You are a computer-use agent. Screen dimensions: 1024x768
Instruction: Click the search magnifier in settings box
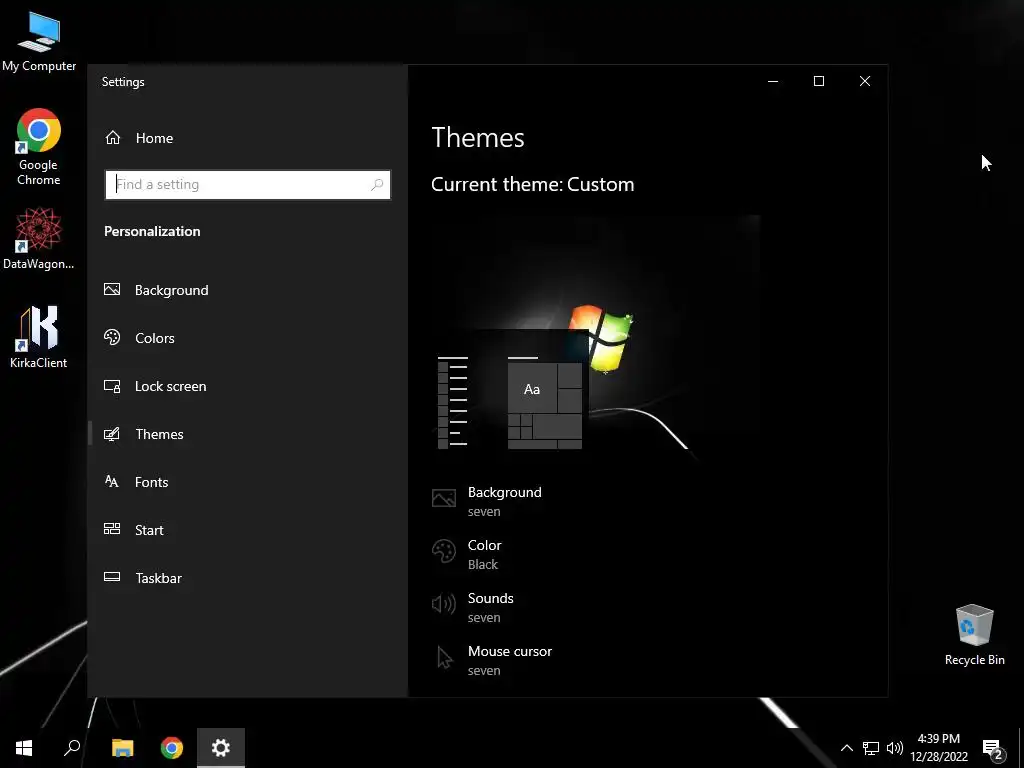377,185
